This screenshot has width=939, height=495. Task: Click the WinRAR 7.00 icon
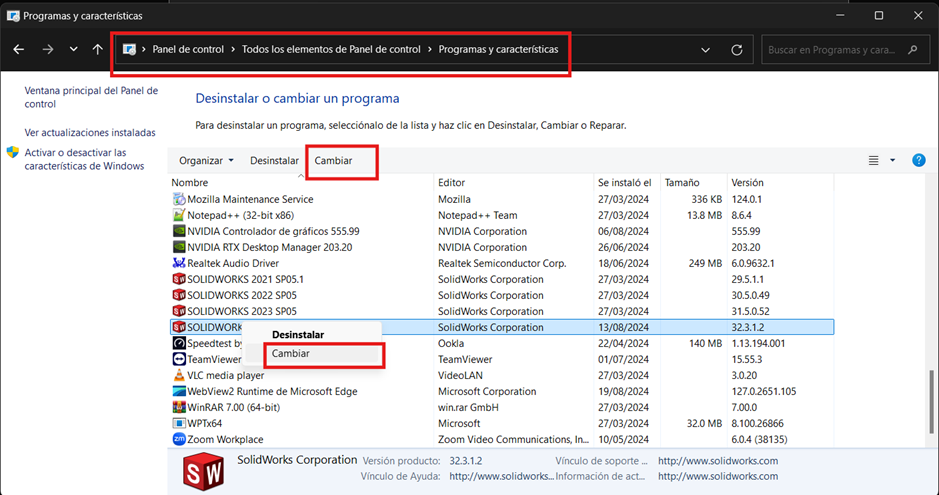(178, 408)
